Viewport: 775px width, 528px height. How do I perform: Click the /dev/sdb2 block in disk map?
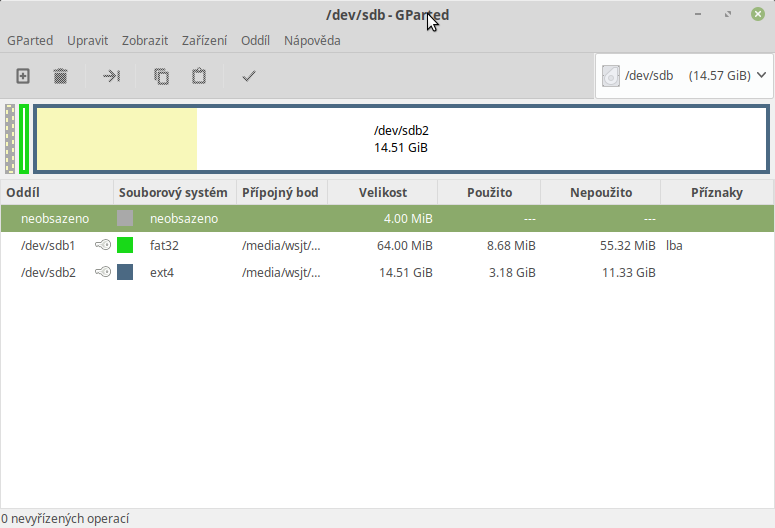pos(401,139)
